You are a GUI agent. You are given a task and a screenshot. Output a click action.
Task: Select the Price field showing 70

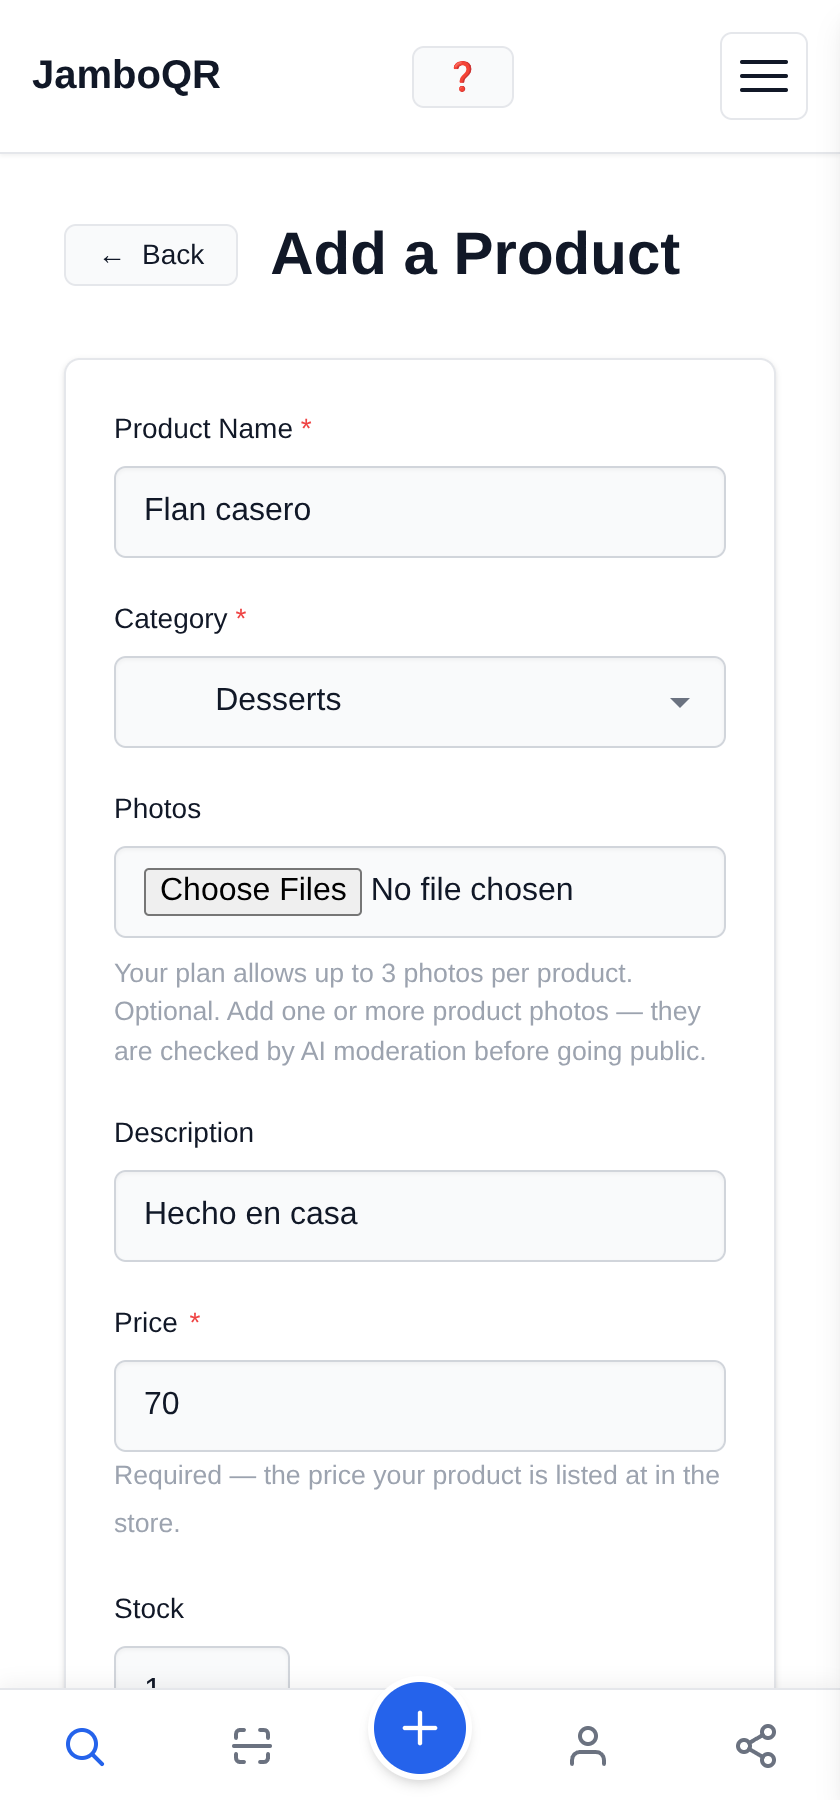[x=420, y=1406]
